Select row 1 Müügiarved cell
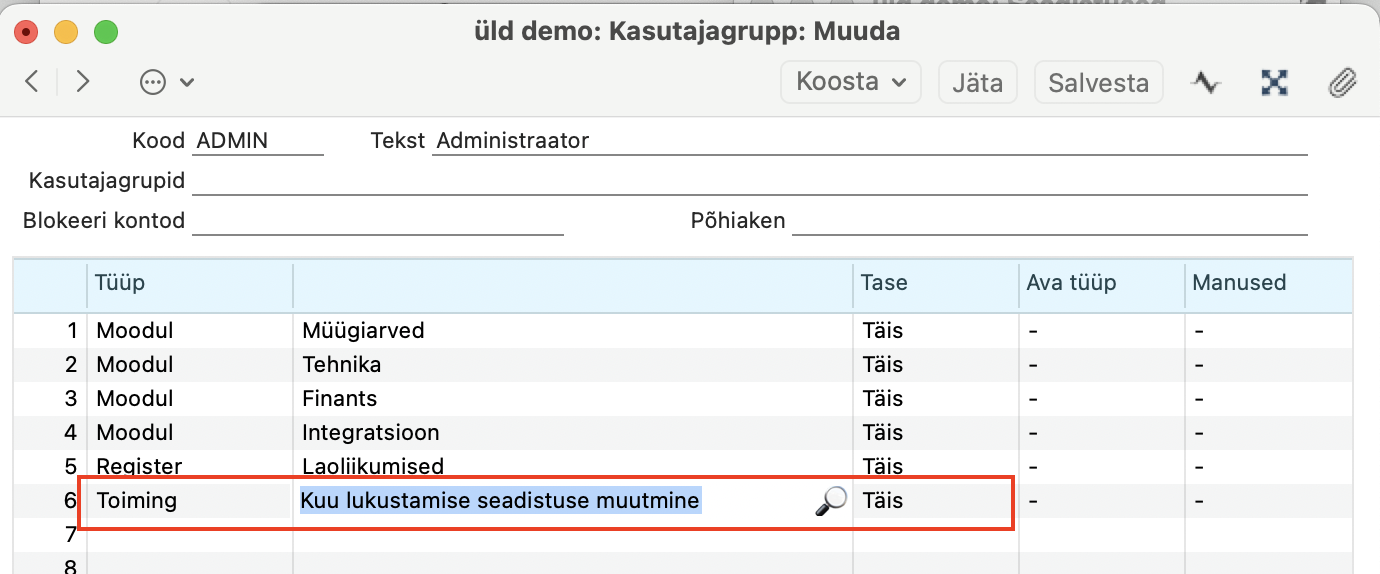The image size is (1380, 574). (x=572, y=330)
